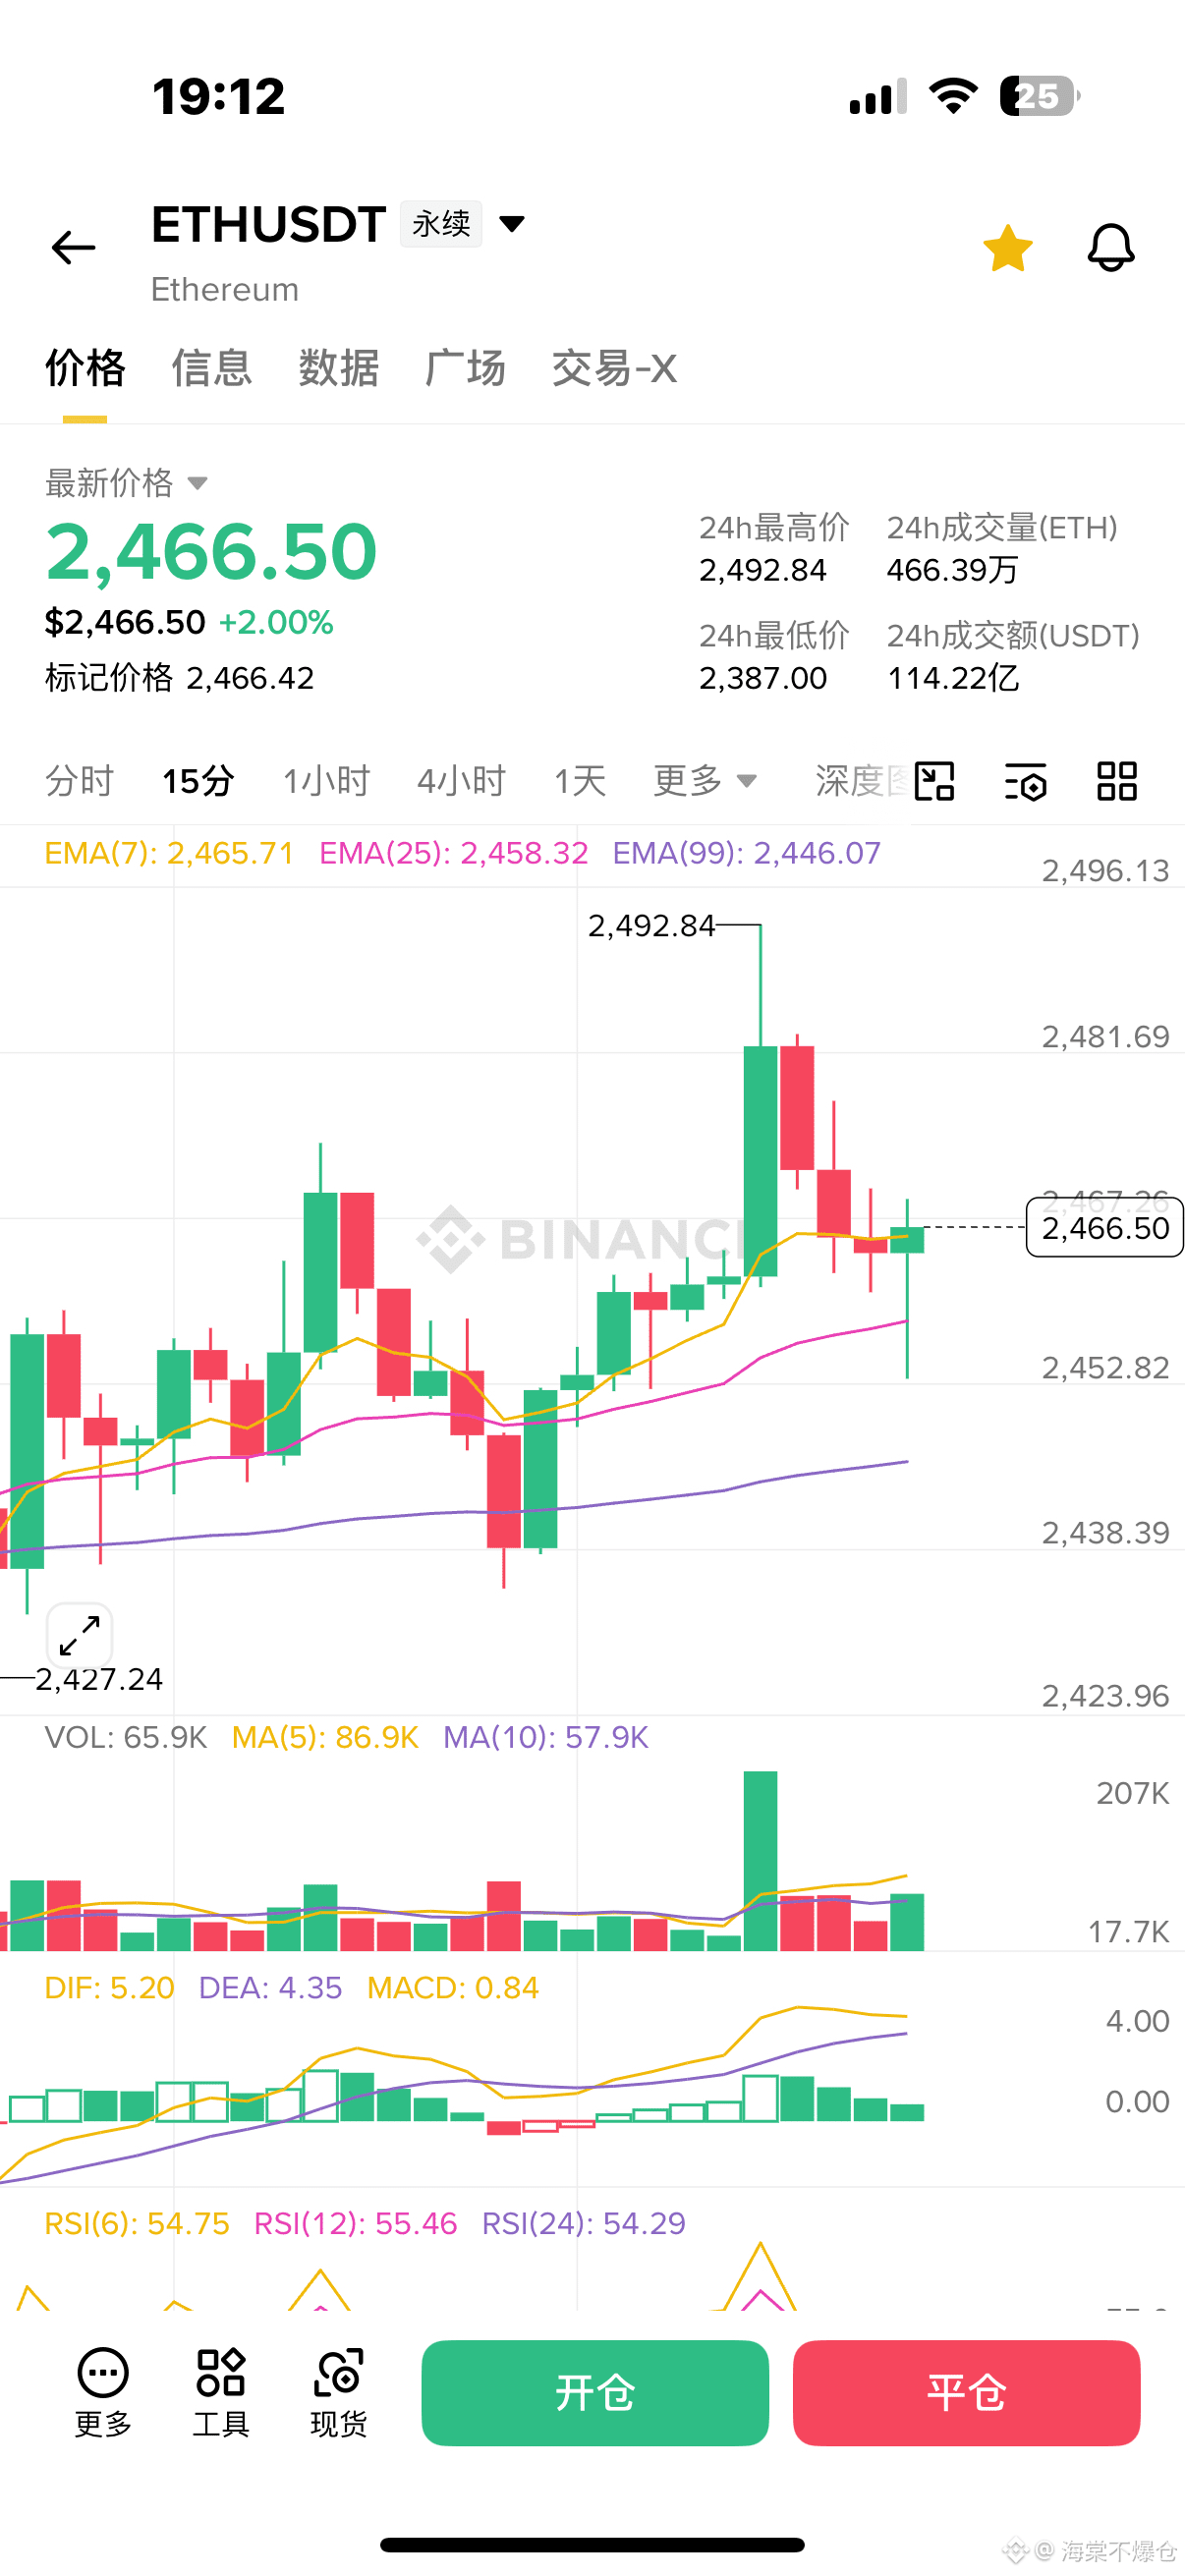This screenshot has height=2576, width=1185.
Task: Switch to the 交易-X tab
Action: 614,368
